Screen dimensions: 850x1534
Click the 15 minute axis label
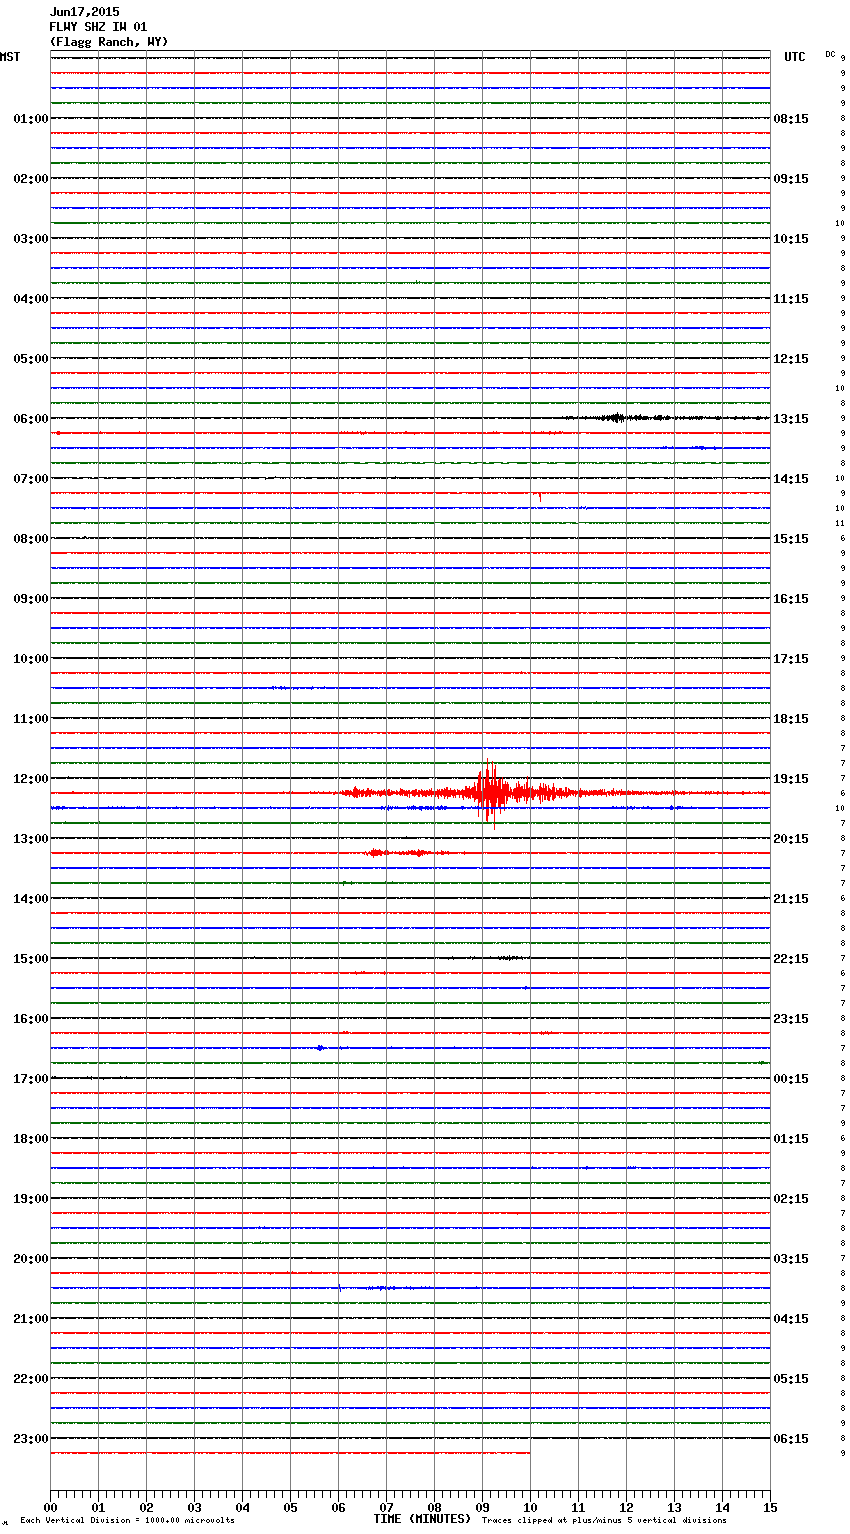point(770,1507)
